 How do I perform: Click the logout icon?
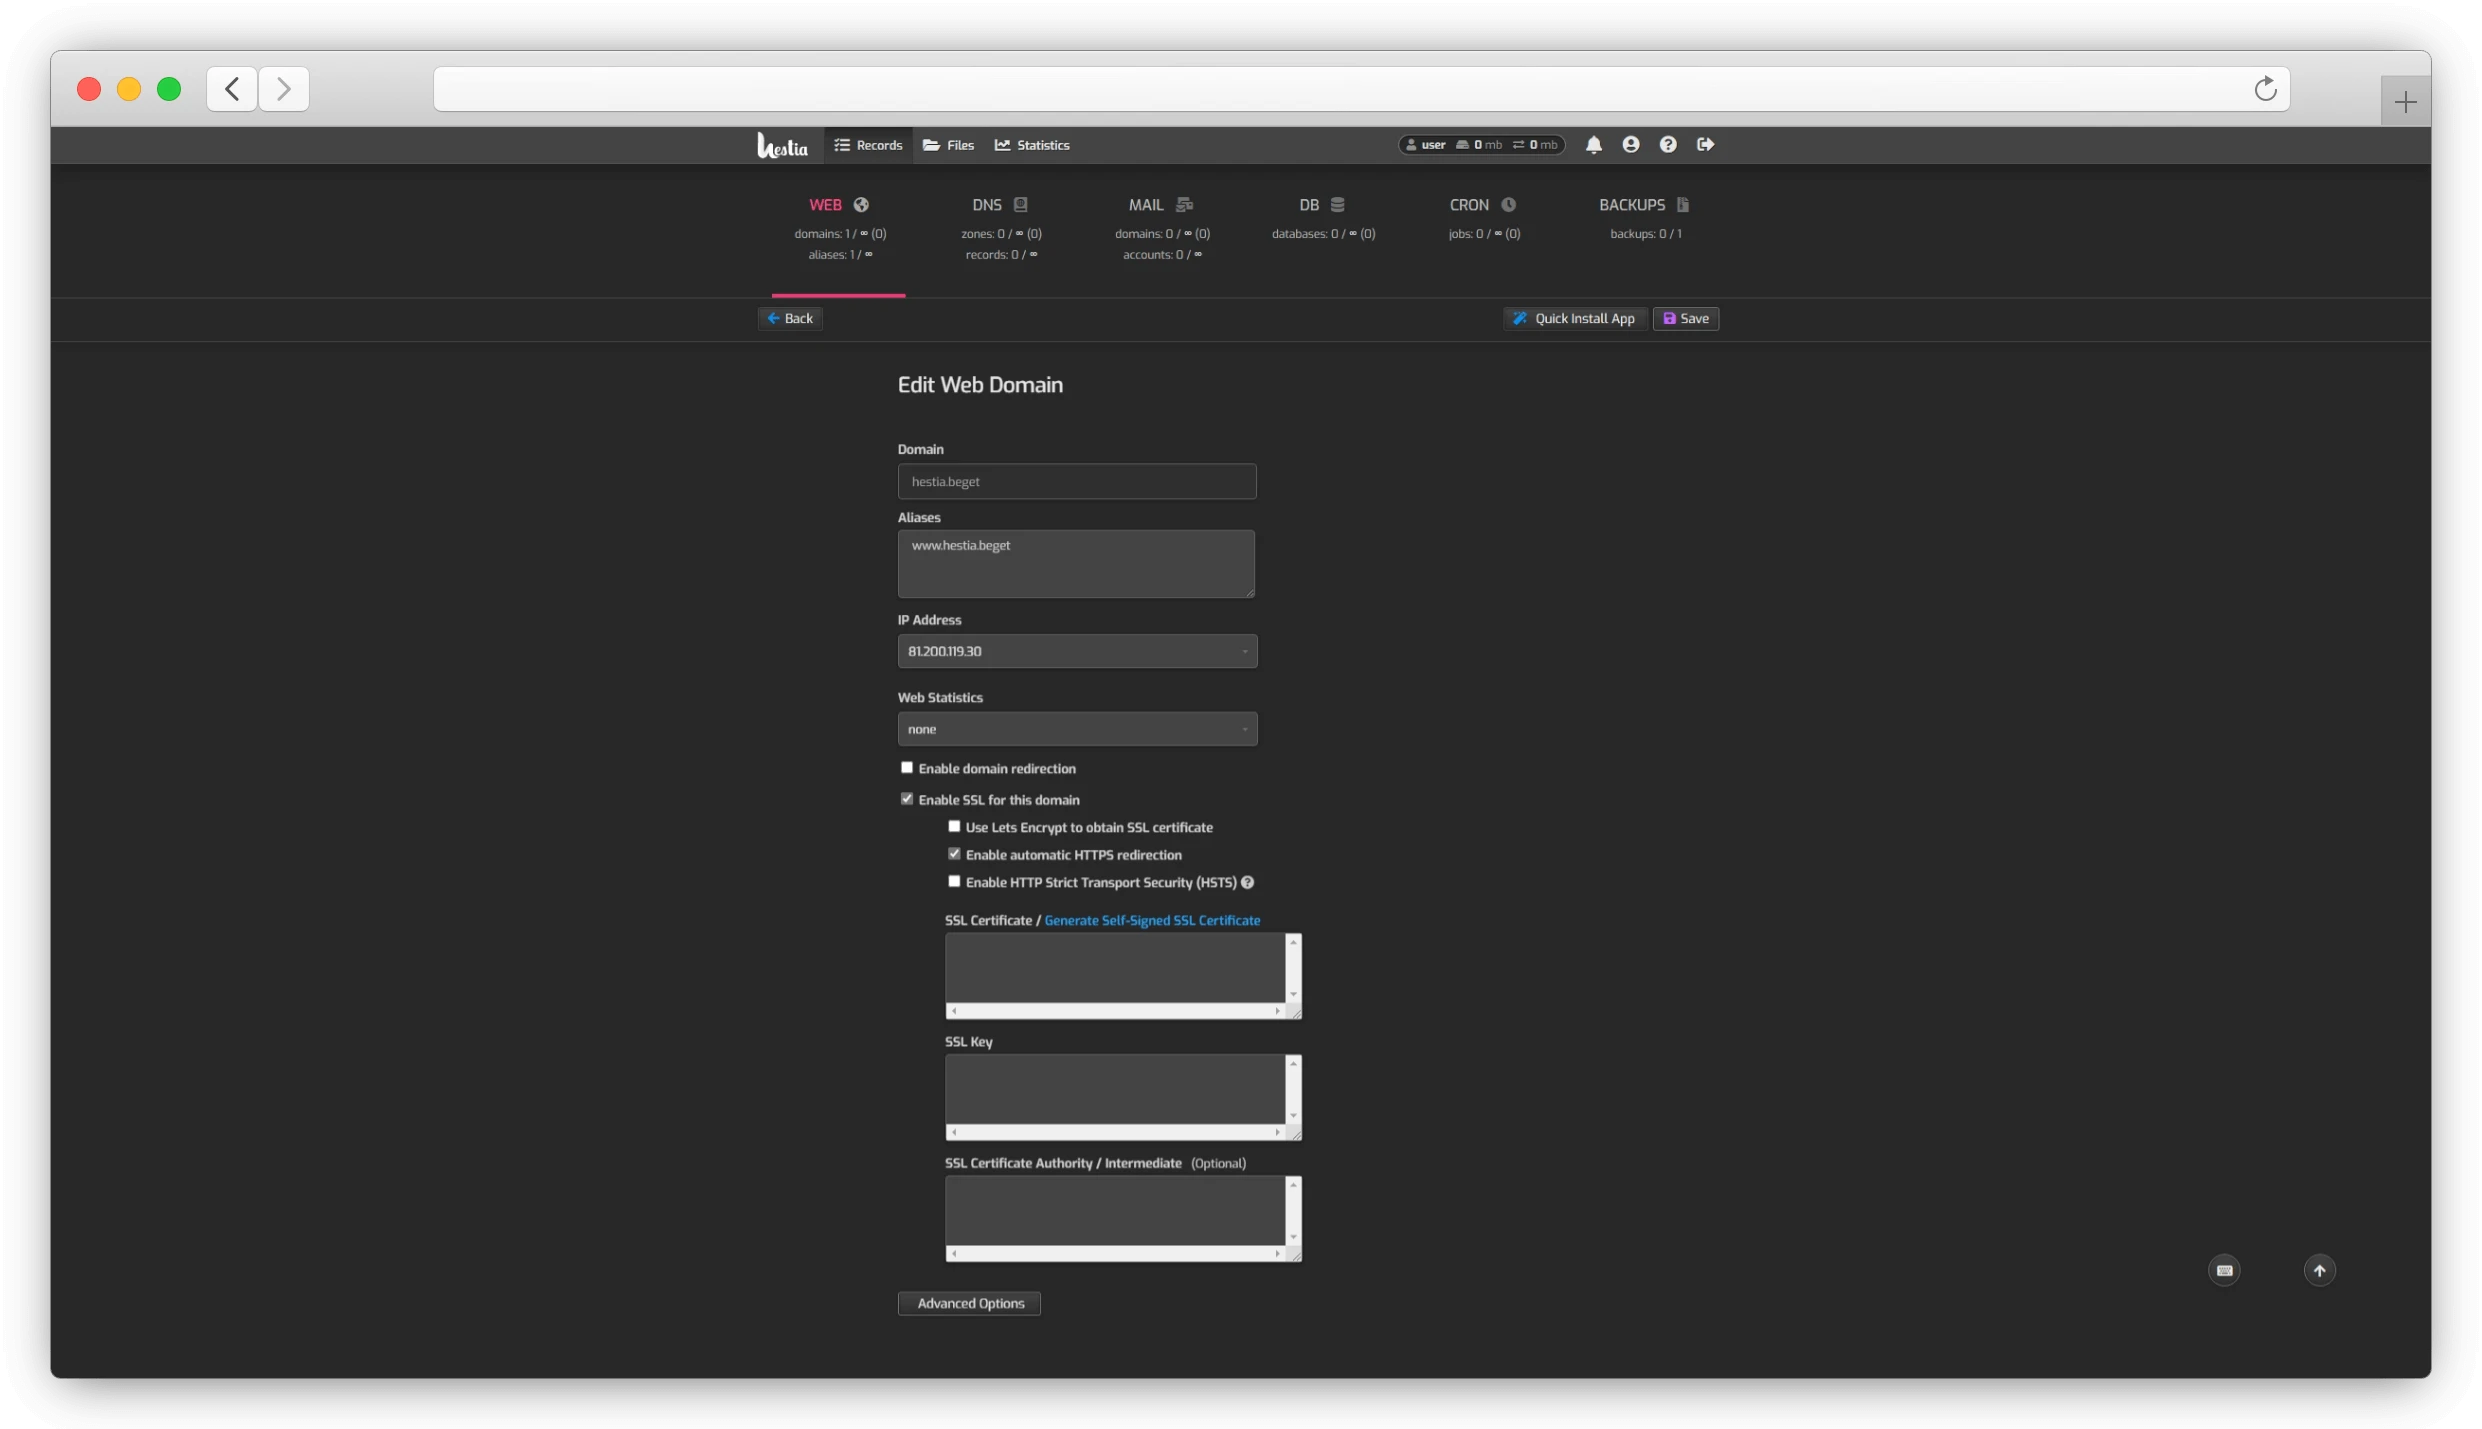coord(1704,144)
